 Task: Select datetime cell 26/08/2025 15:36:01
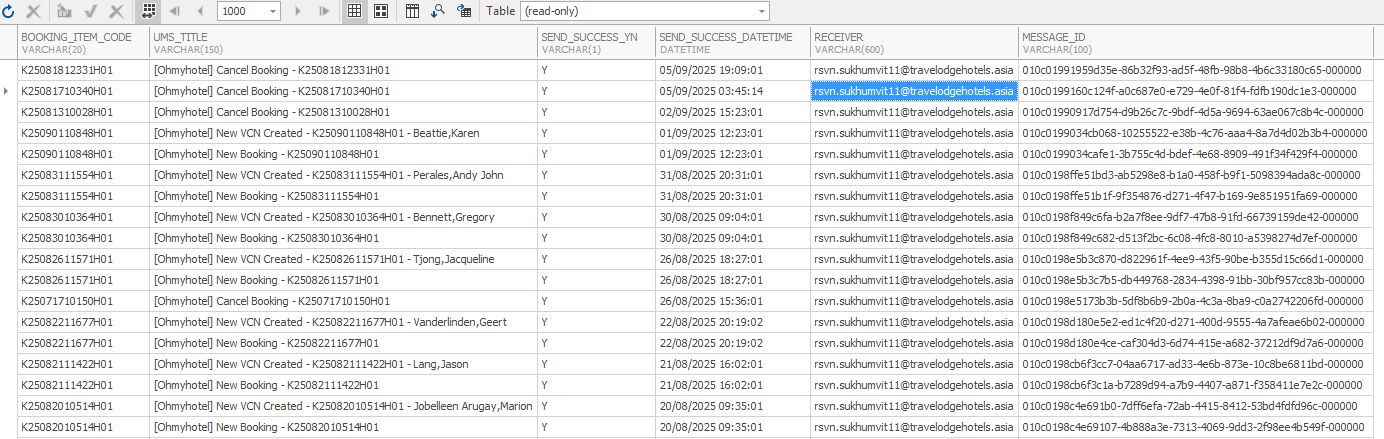pyautogui.click(x=733, y=301)
